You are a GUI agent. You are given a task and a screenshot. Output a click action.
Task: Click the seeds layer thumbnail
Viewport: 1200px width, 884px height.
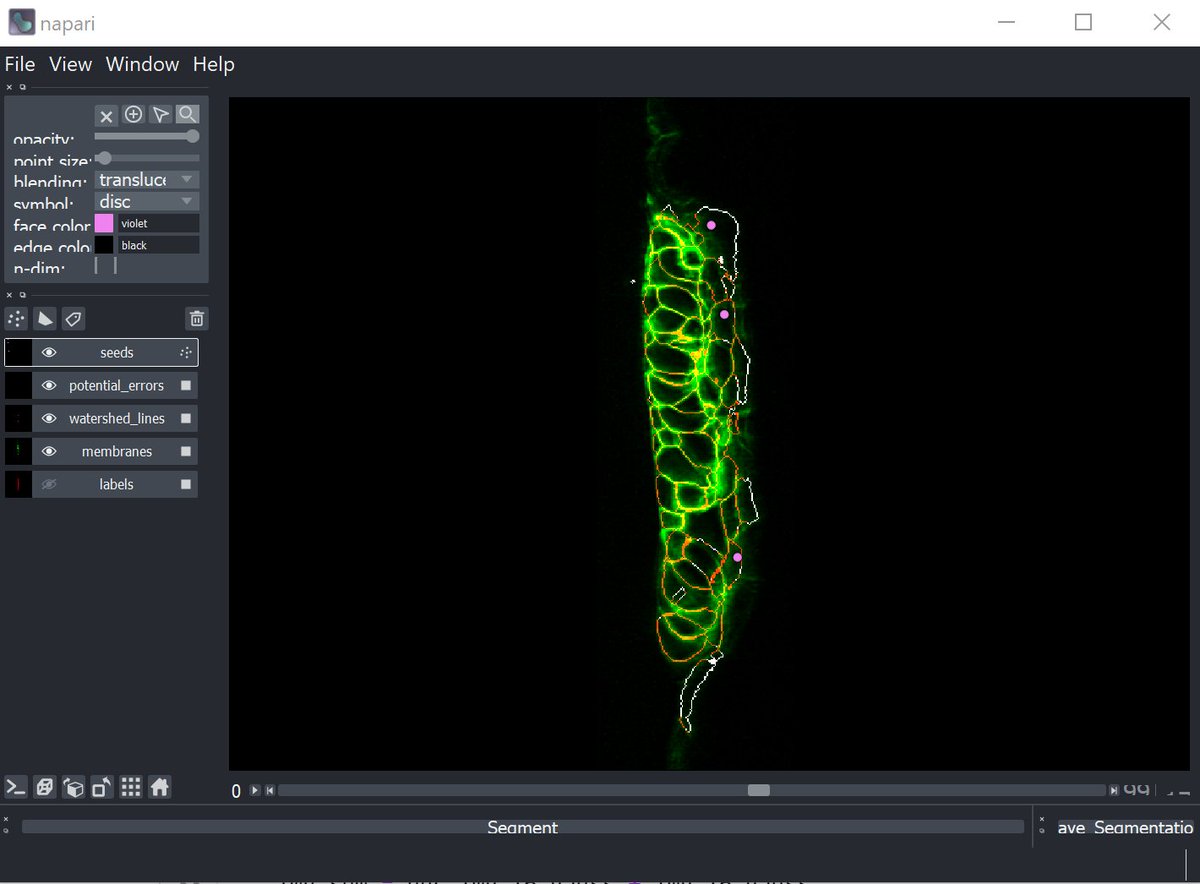tap(18, 352)
